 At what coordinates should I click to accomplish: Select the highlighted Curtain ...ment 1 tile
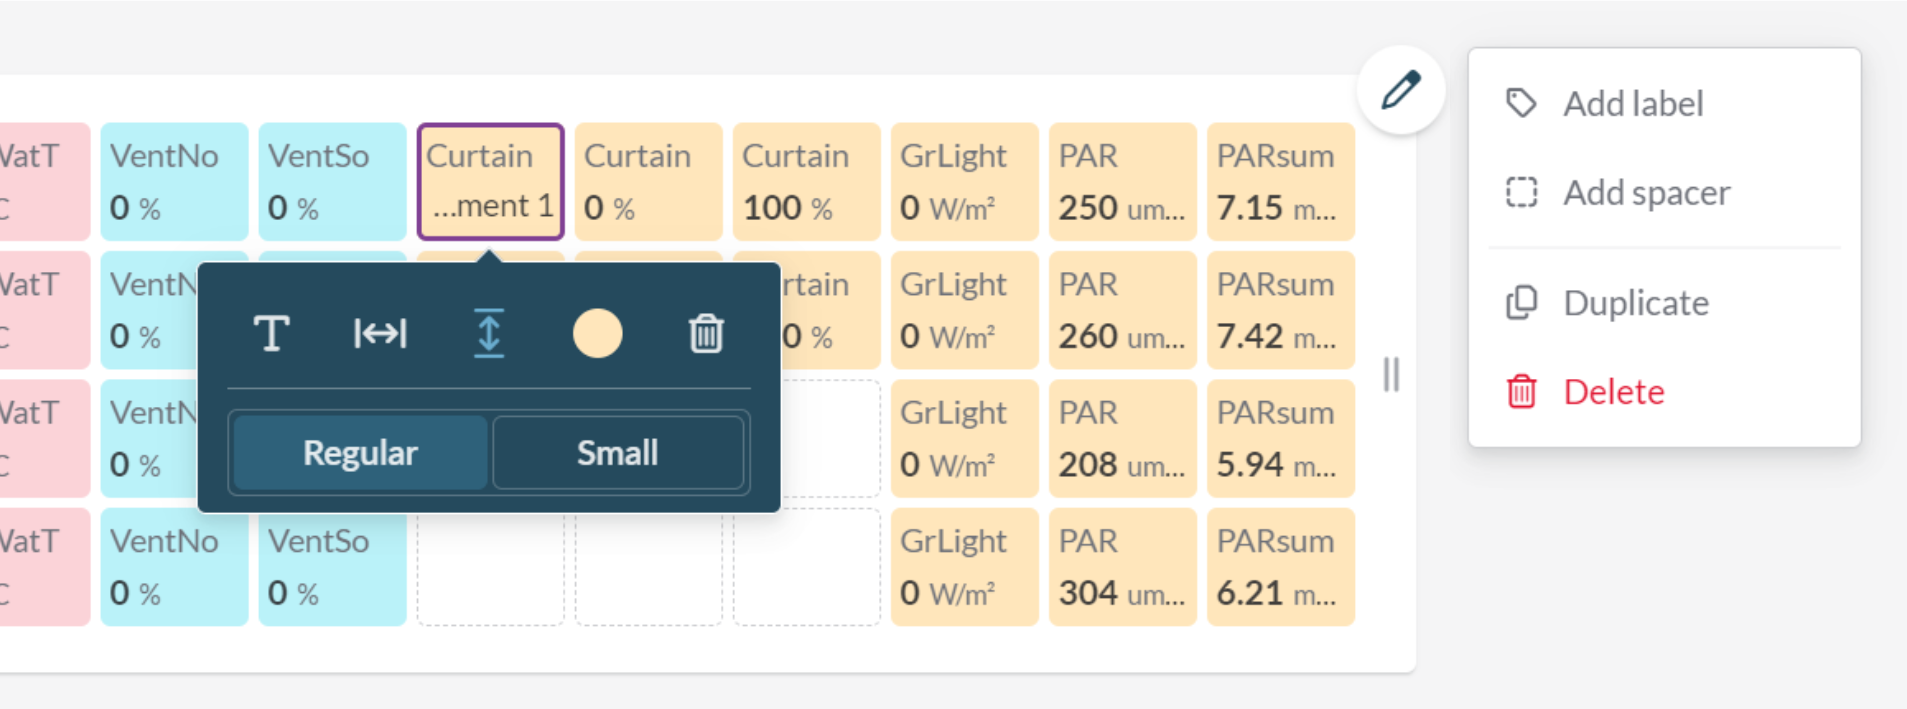(490, 181)
